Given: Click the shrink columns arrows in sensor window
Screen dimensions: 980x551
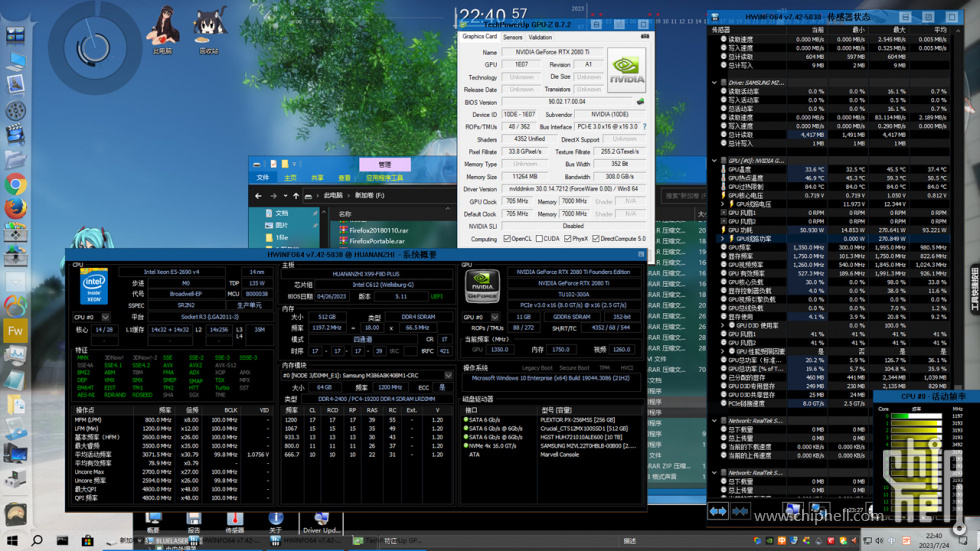Looking at the screenshot, I should (x=740, y=511).
